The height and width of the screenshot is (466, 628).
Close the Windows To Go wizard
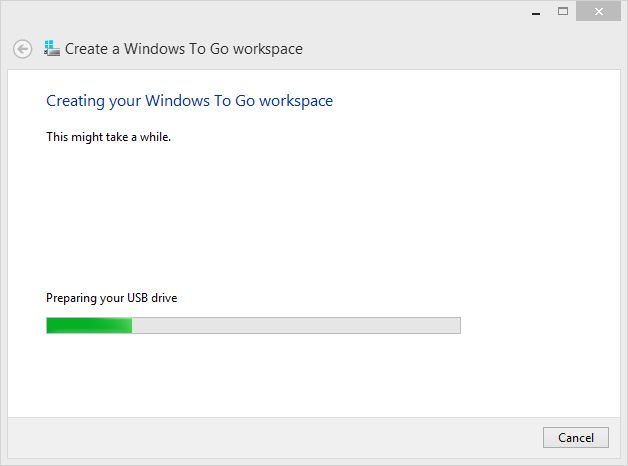[x=598, y=11]
